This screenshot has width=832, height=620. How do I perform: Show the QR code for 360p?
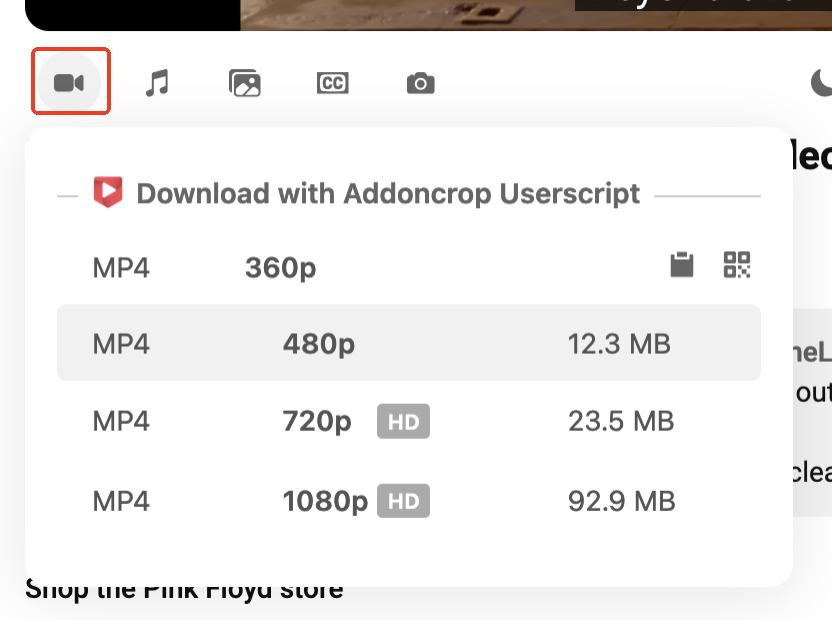pyautogui.click(x=737, y=265)
